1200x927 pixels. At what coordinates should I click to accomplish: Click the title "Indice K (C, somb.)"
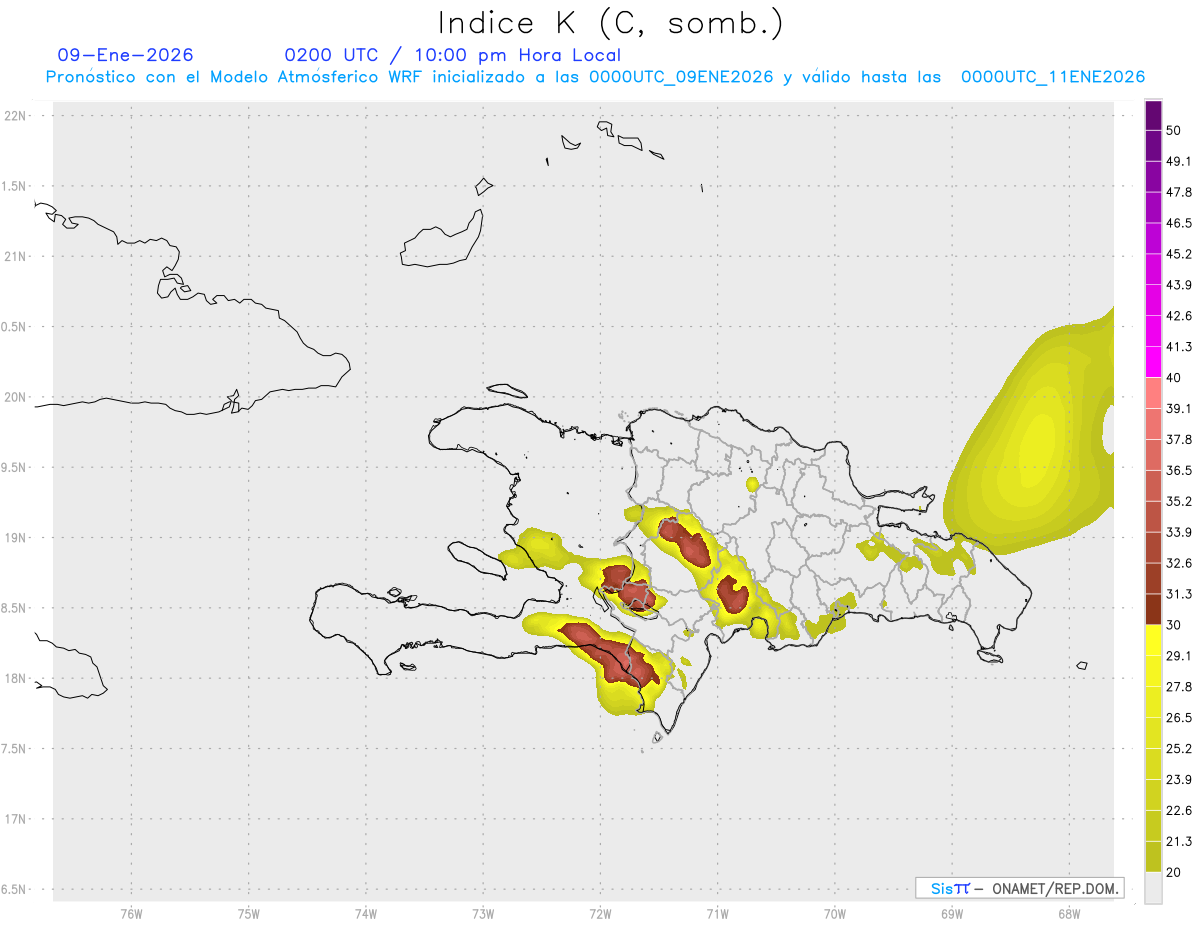(x=609, y=22)
